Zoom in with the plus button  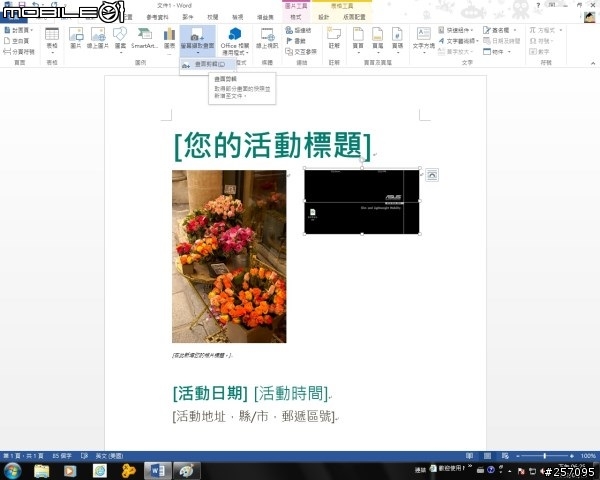(x=572, y=456)
